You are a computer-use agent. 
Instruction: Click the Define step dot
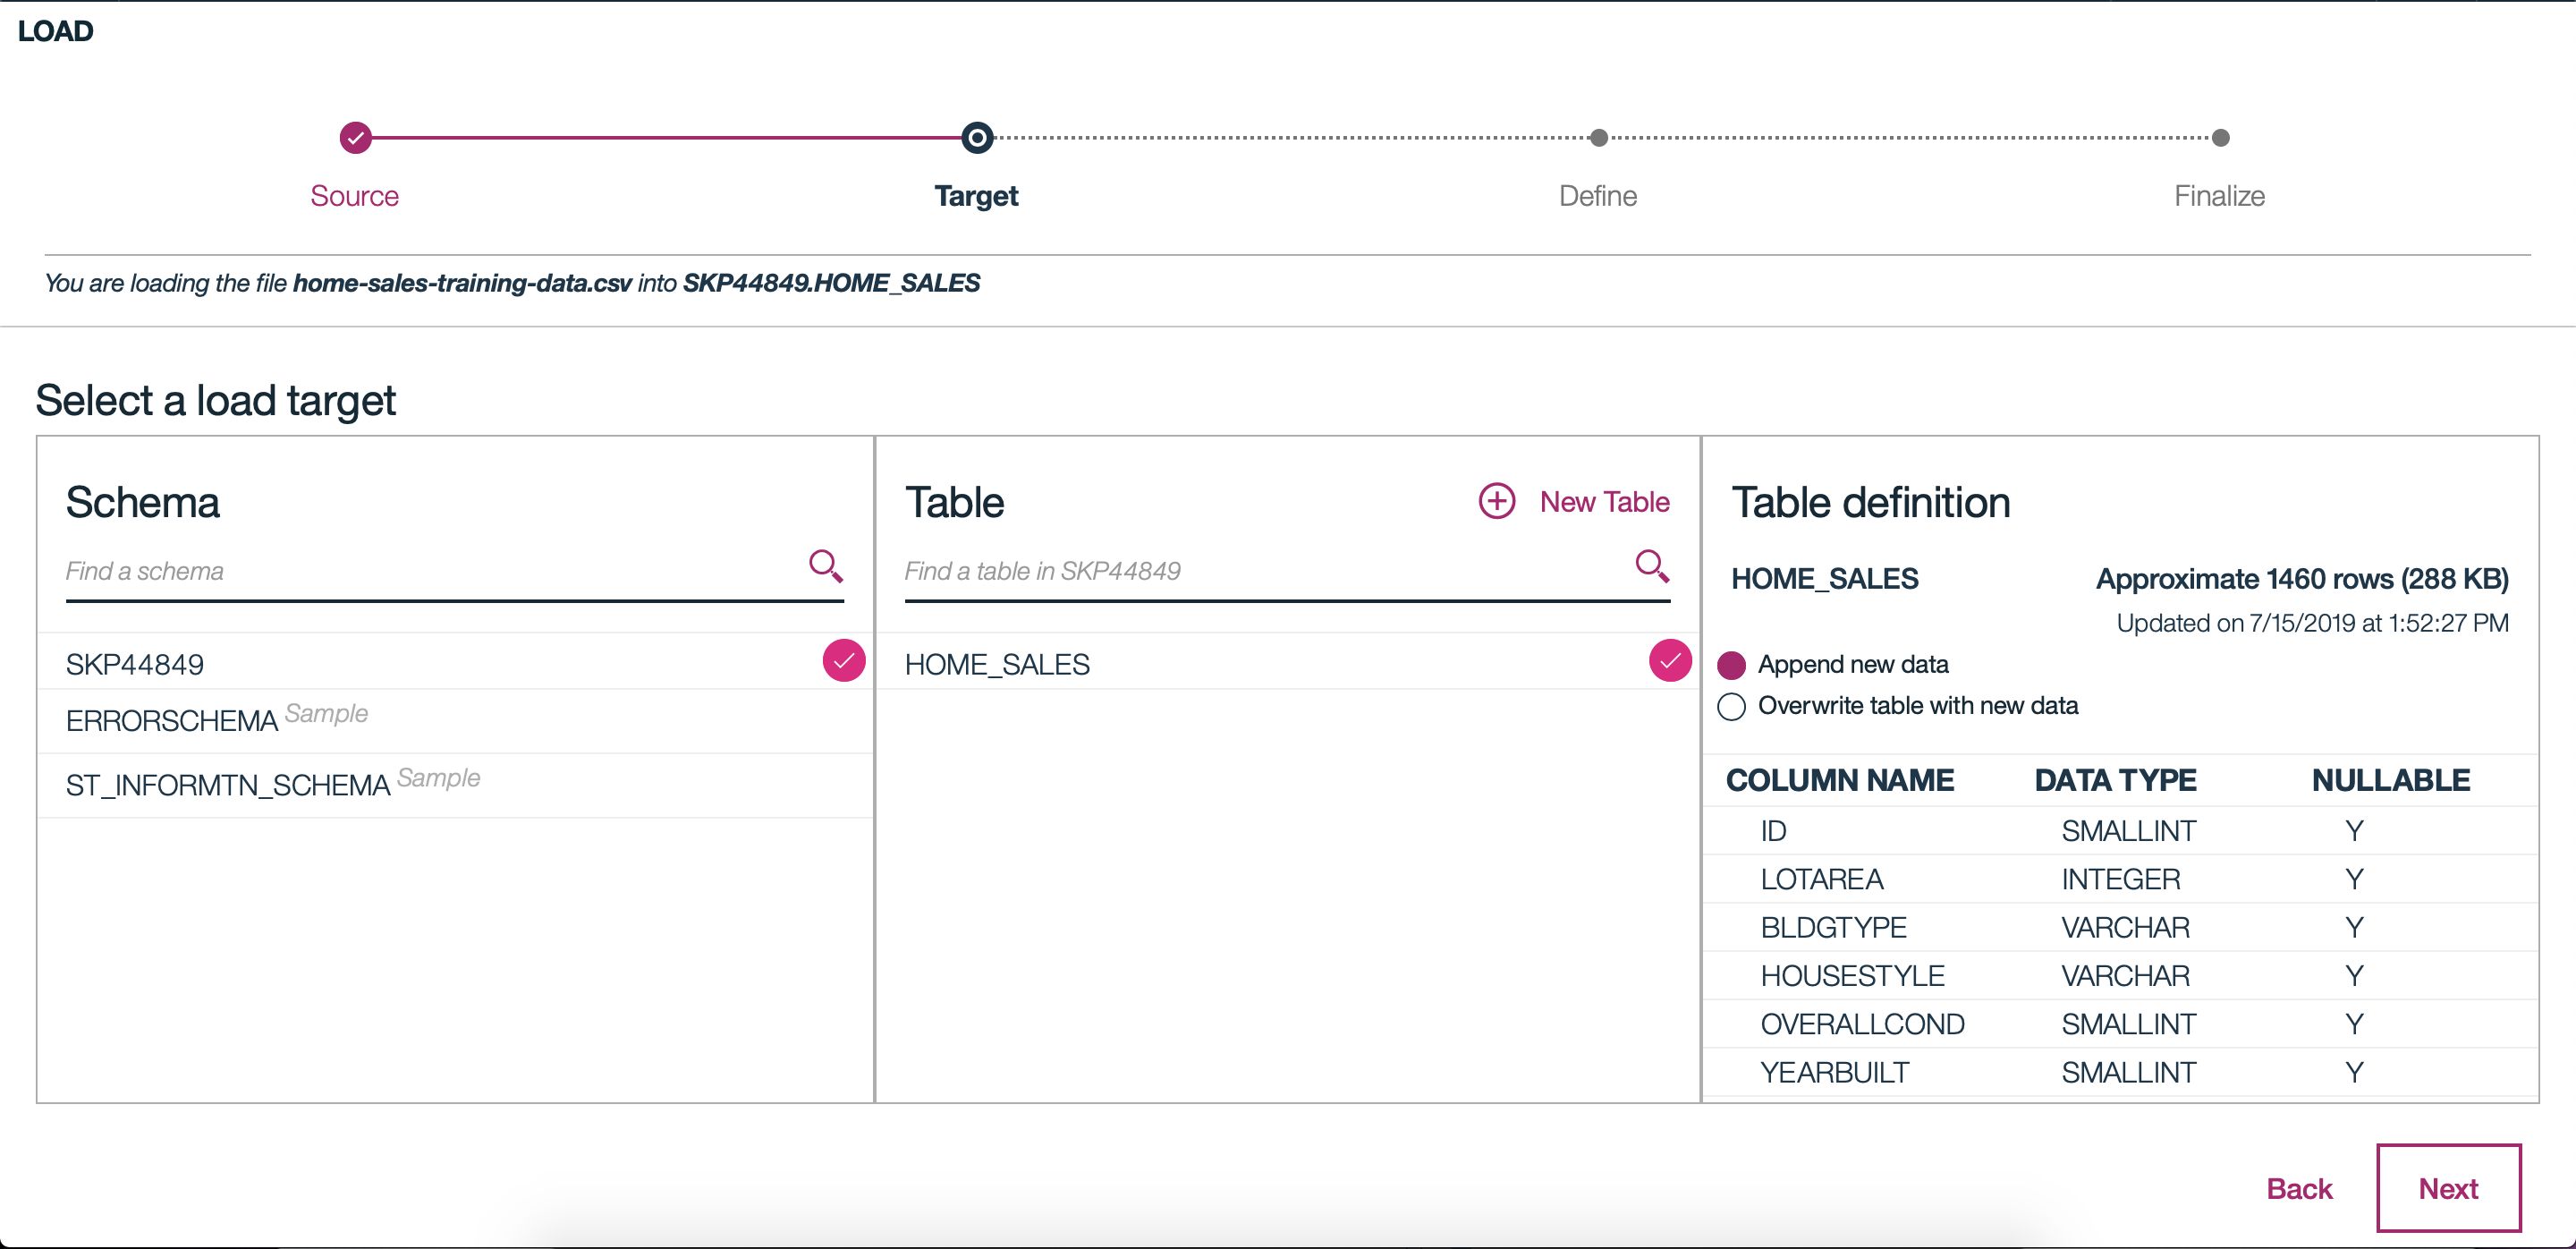coord(1598,138)
